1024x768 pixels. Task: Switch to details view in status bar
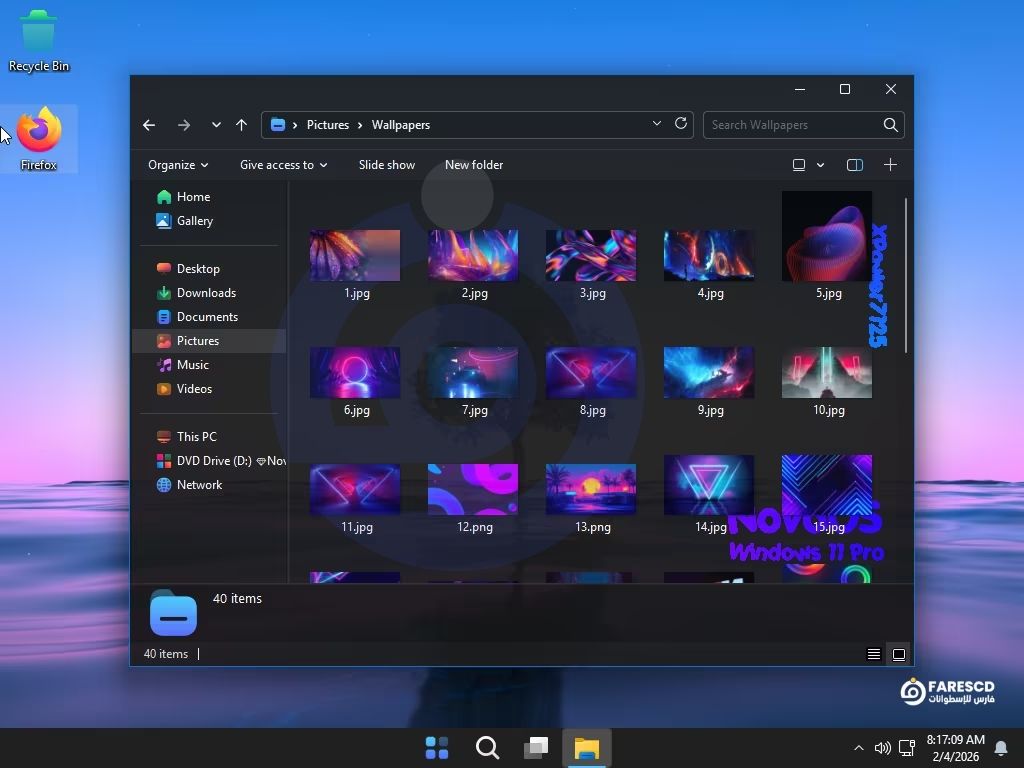click(x=873, y=654)
